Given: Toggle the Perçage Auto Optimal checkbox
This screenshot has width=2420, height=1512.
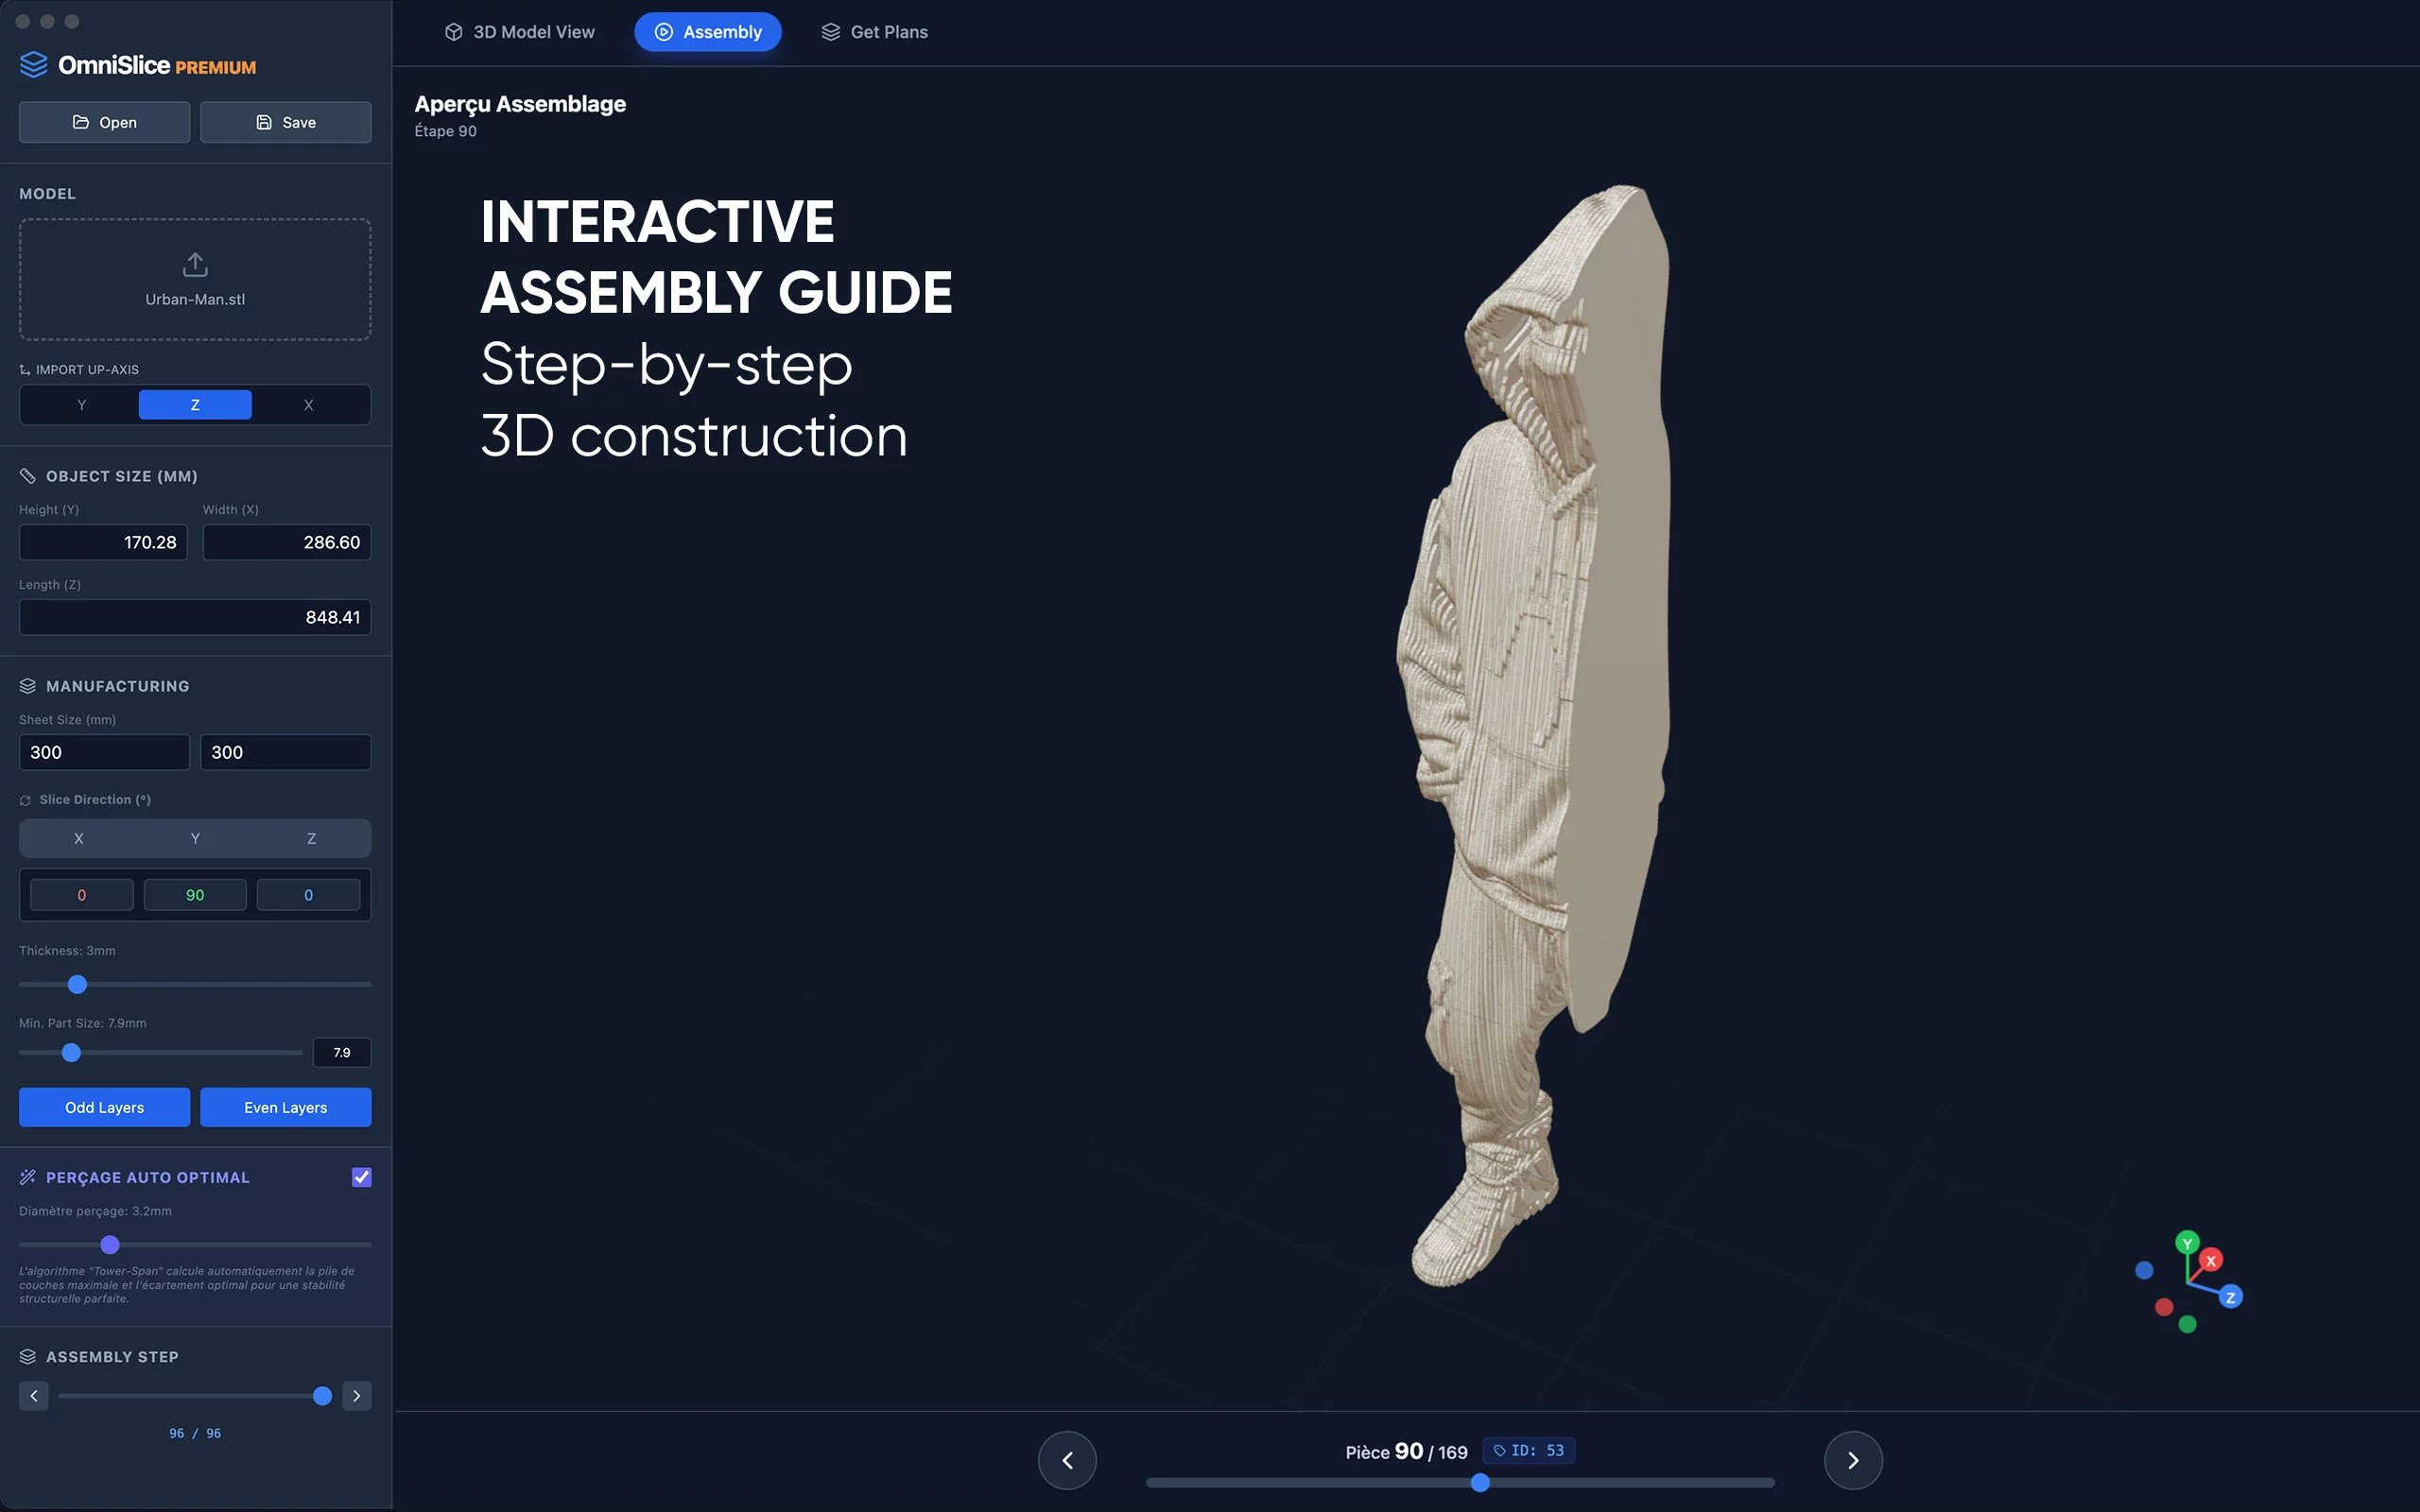Looking at the screenshot, I should point(362,1177).
